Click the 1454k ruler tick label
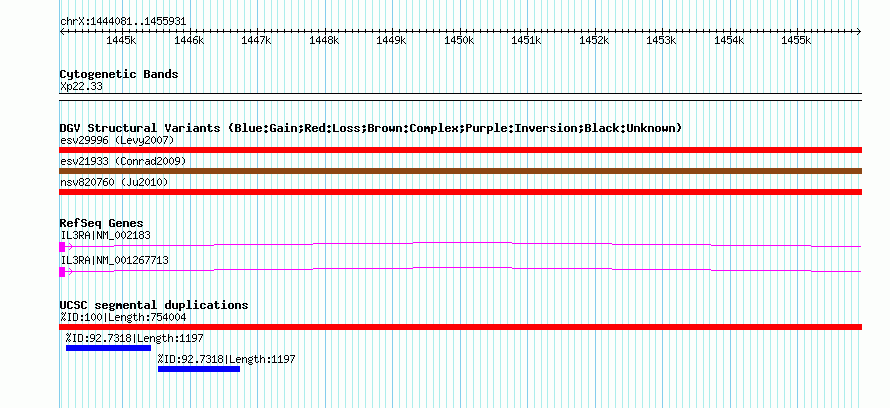This screenshot has height=408, width=890. [x=729, y=41]
